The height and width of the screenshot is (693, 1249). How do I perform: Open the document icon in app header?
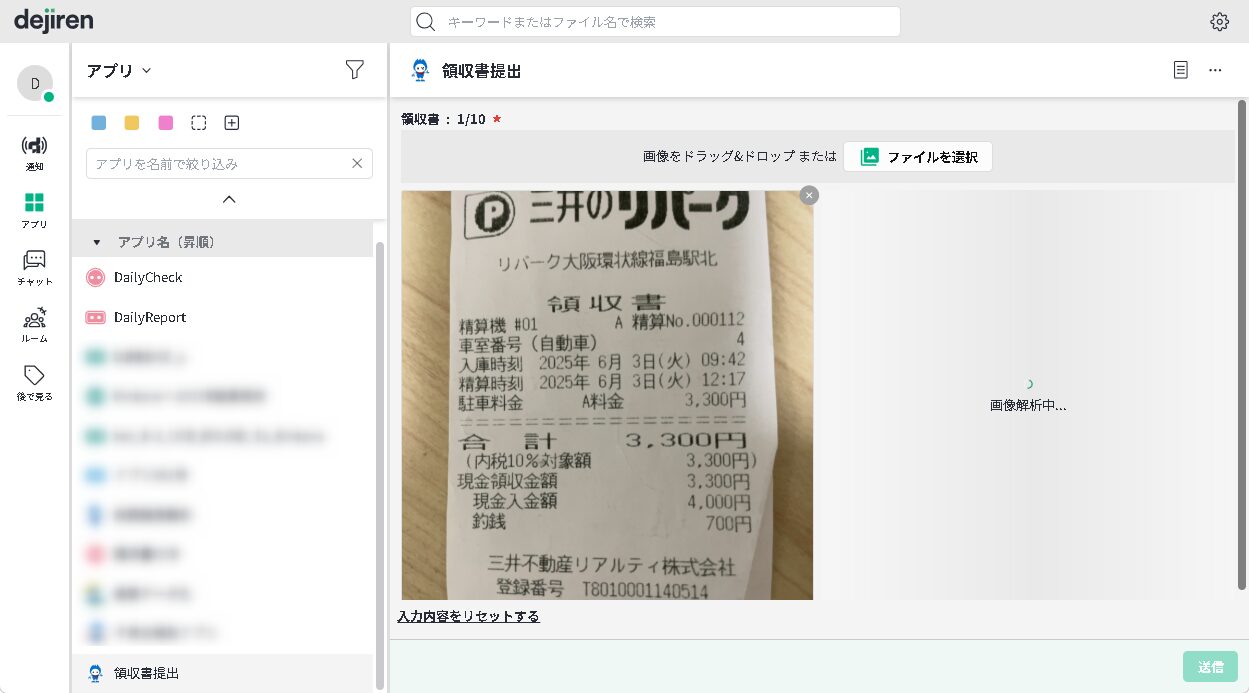click(x=1181, y=70)
